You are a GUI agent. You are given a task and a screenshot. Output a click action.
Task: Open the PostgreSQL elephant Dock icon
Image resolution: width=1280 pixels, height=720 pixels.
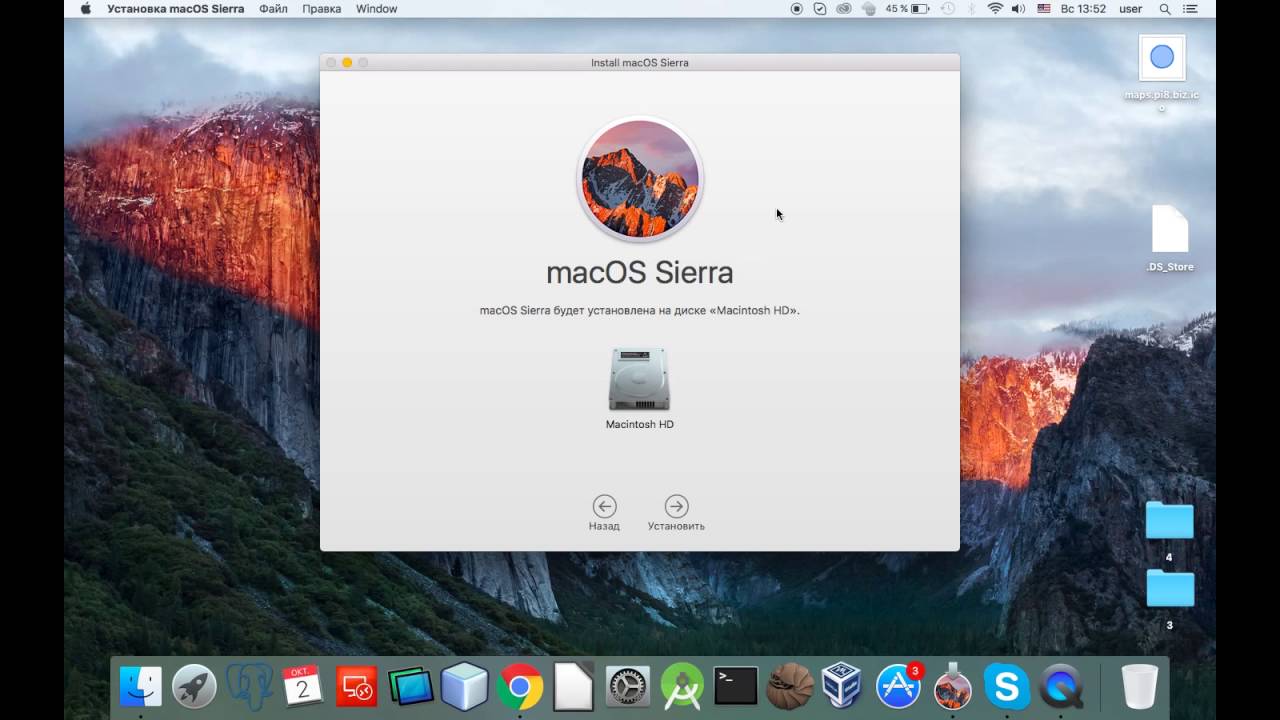point(248,687)
